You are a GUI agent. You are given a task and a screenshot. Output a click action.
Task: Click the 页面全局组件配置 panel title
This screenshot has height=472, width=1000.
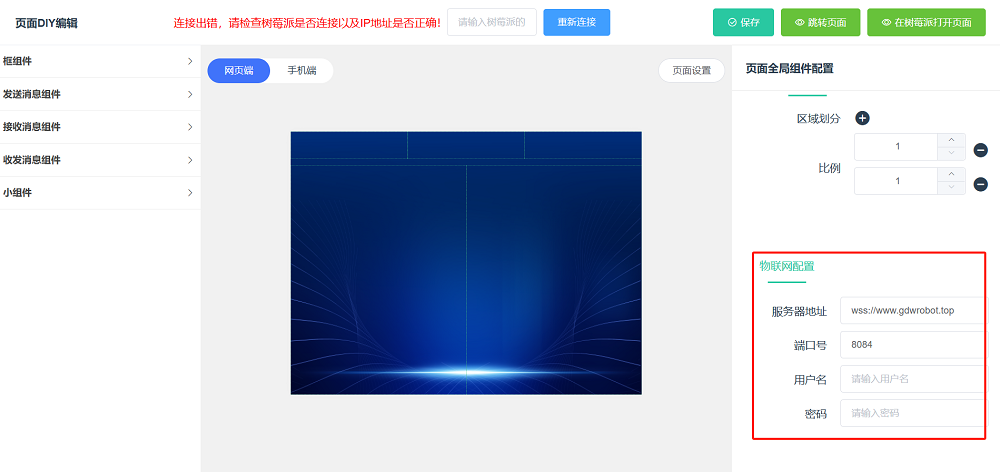coord(790,68)
